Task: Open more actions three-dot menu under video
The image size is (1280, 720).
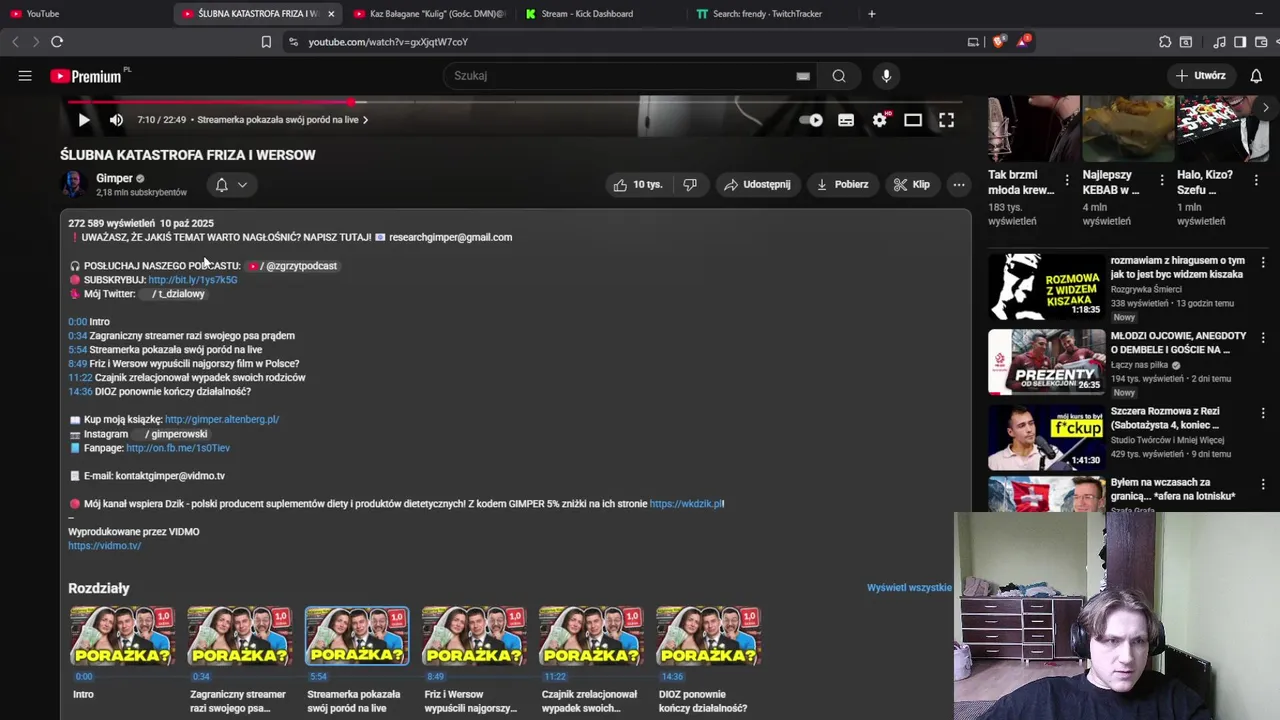Action: click(x=959, y=184)
